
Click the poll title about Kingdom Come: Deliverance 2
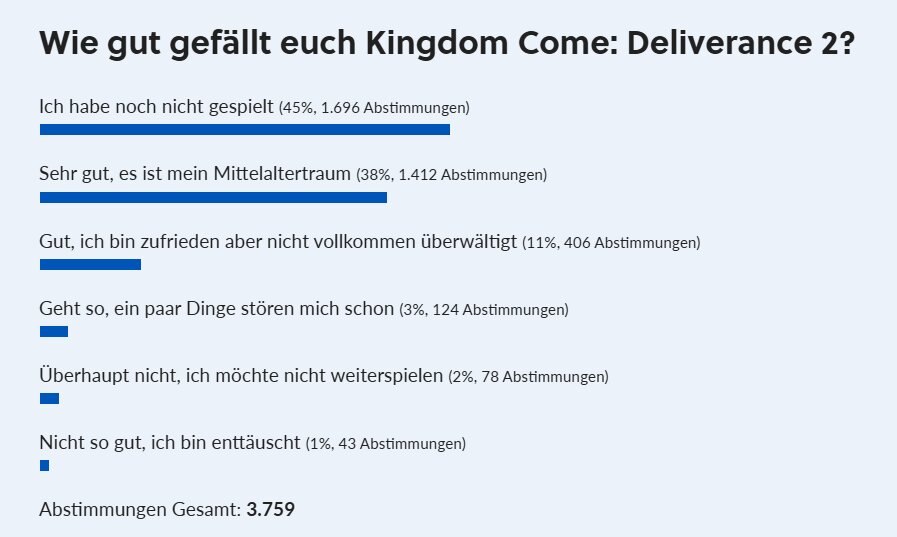[x=446, y=45]
